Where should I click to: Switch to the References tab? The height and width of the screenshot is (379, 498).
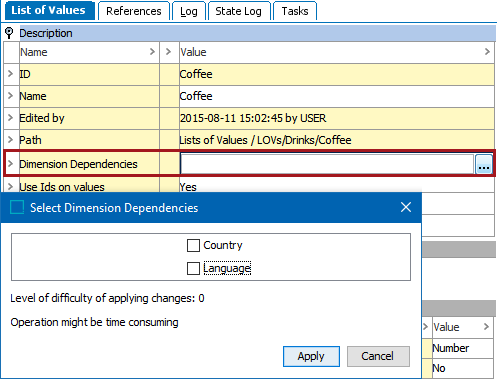pos(134,11)
